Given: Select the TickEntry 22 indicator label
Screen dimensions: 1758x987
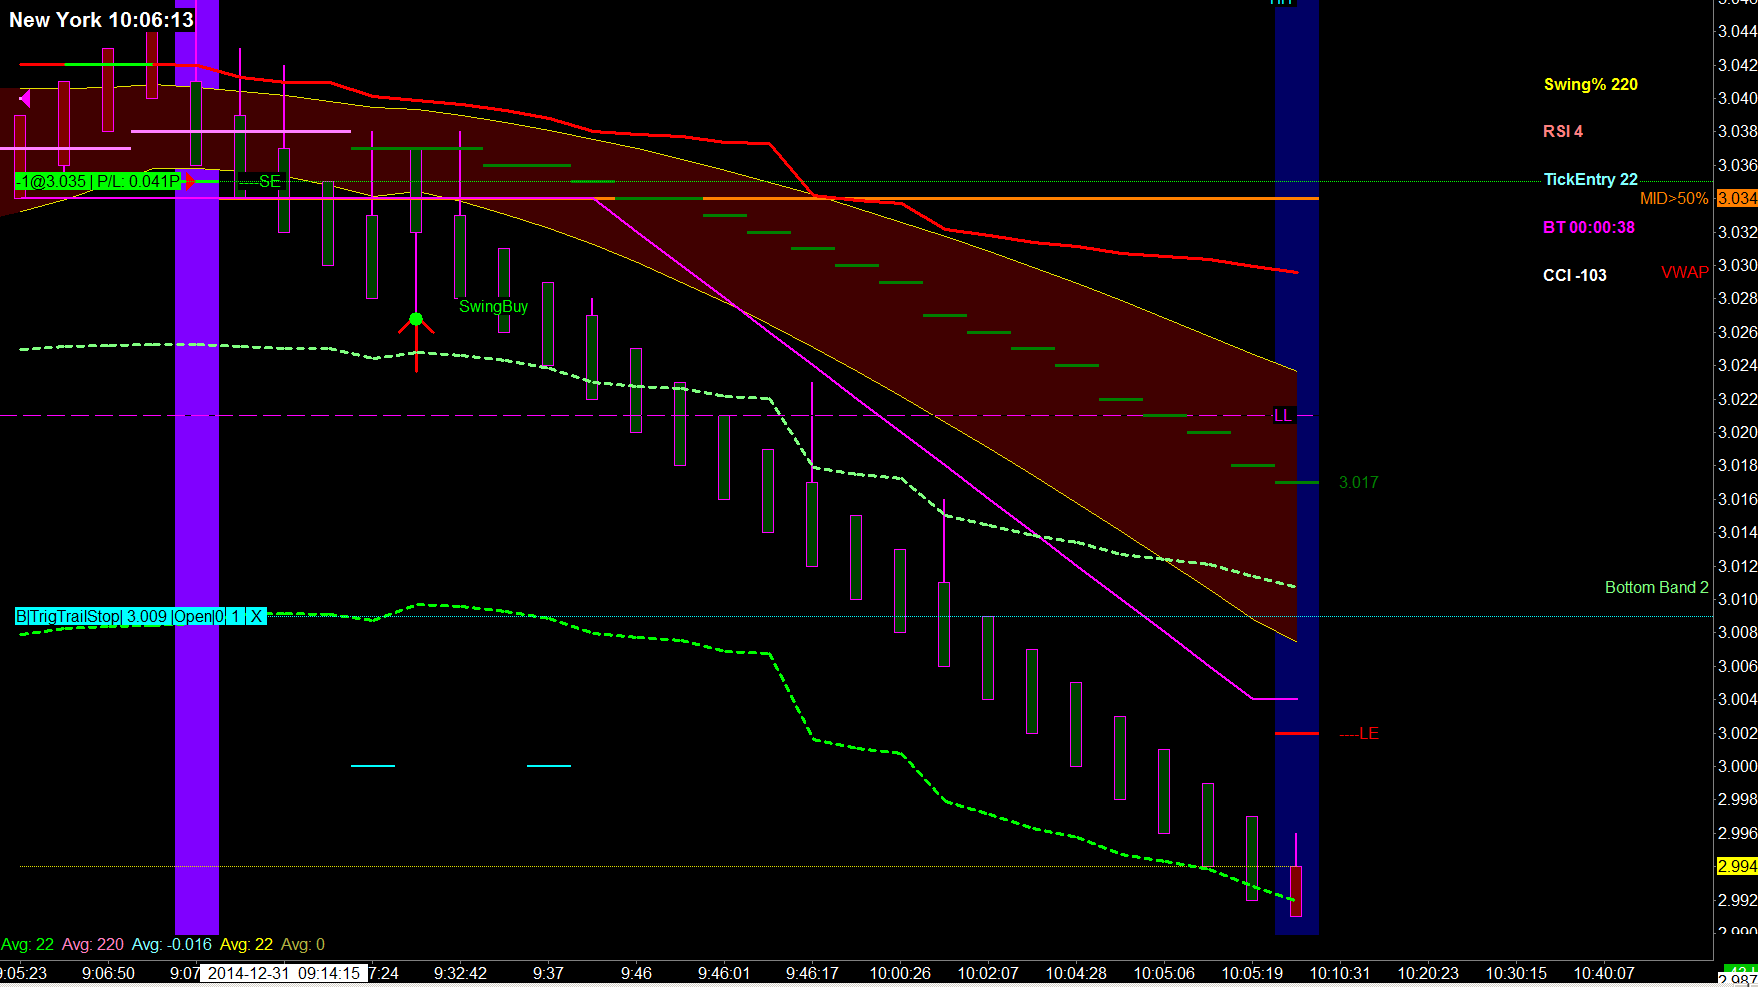Looking at the screenshot, I should point(1590,179).
